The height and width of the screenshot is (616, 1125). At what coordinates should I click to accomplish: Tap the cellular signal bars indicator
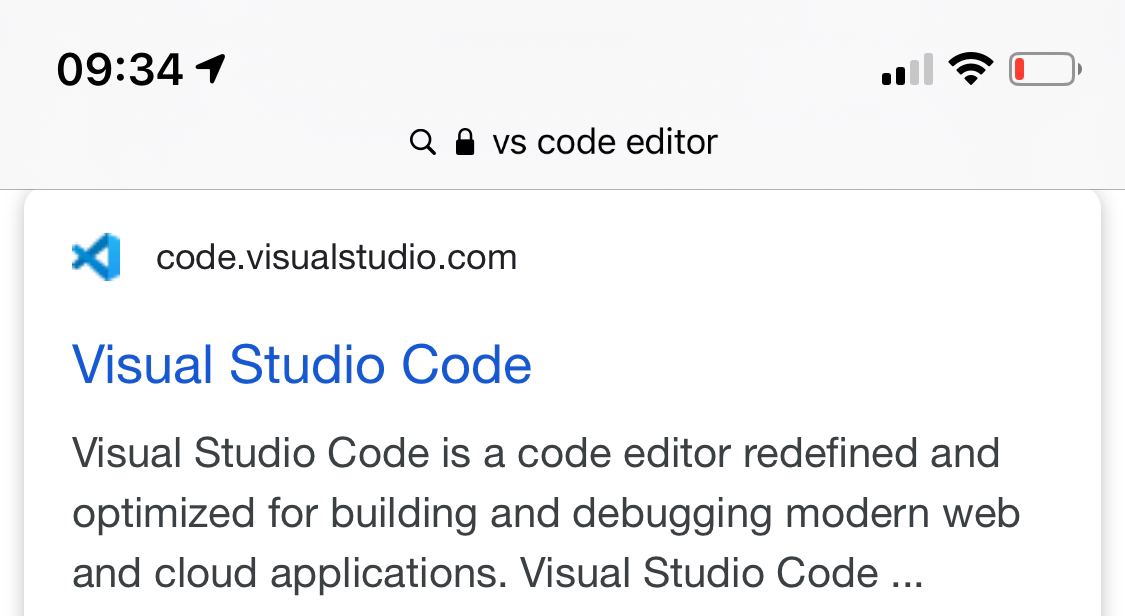coord(907,70)
